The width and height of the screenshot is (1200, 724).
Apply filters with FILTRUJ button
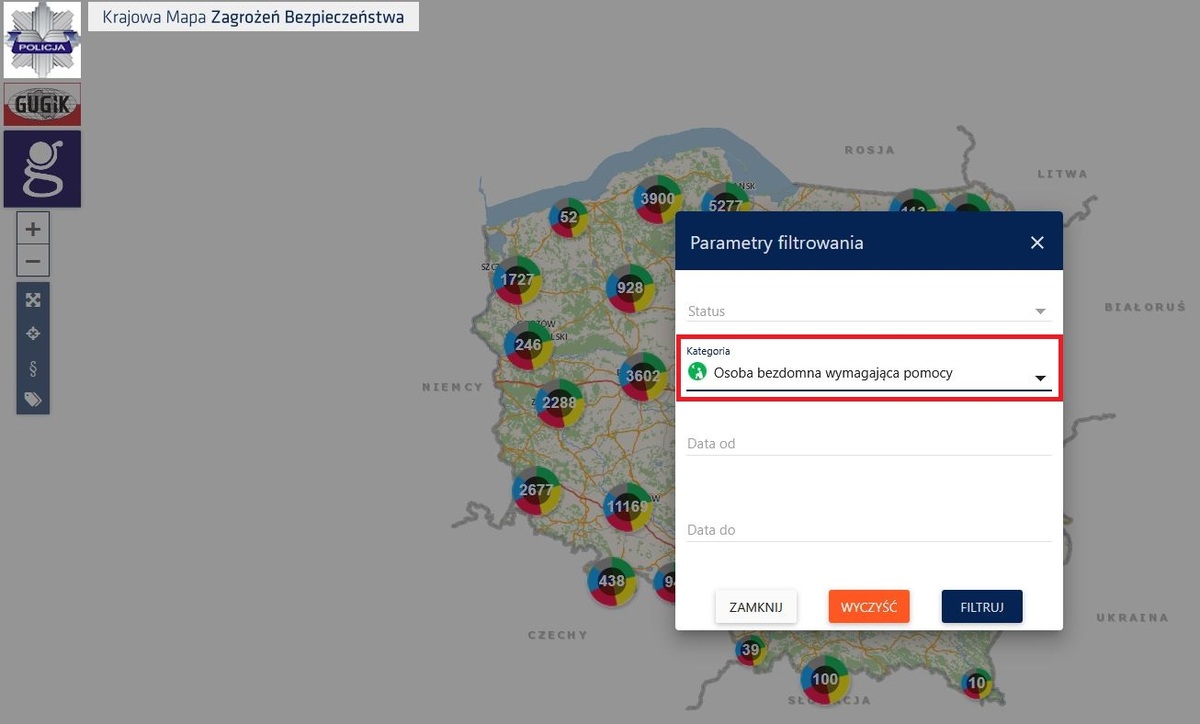tap(981, 606)
